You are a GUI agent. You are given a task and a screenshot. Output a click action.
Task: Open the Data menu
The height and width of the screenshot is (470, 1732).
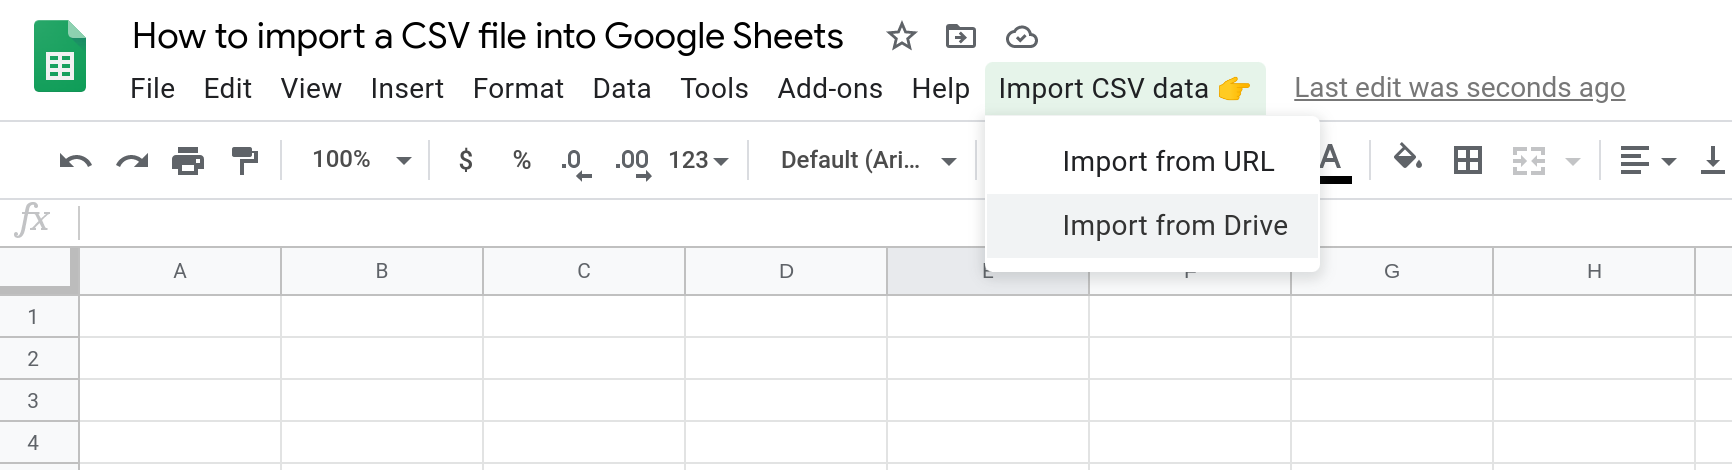(622, 89)
